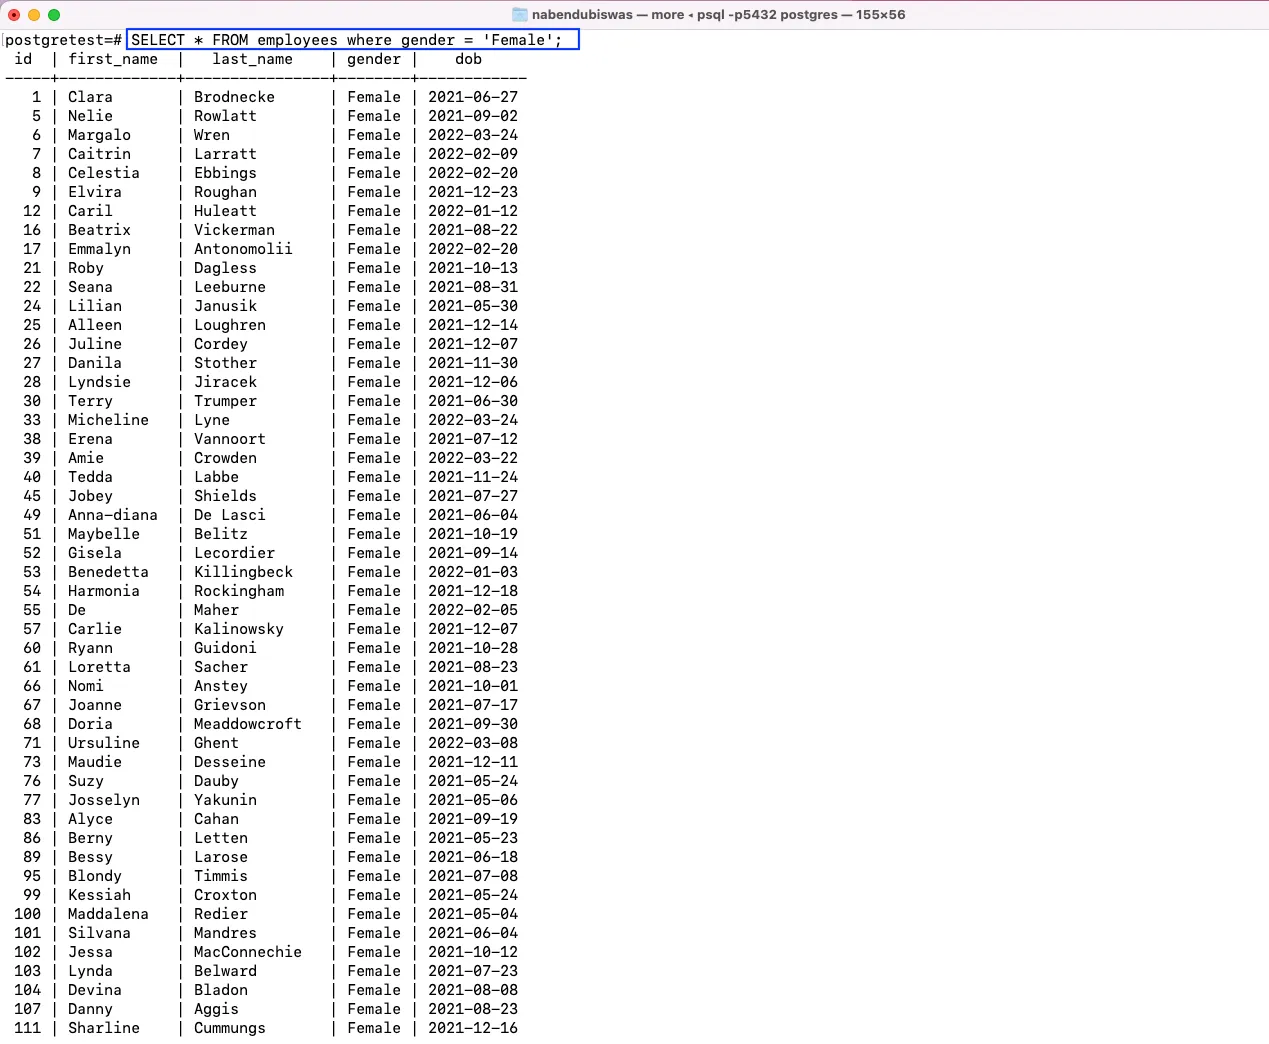Select last name 'MacConnechie'
The width and height of the screenshot is (1269, 1044).
[x=248, y=952]
